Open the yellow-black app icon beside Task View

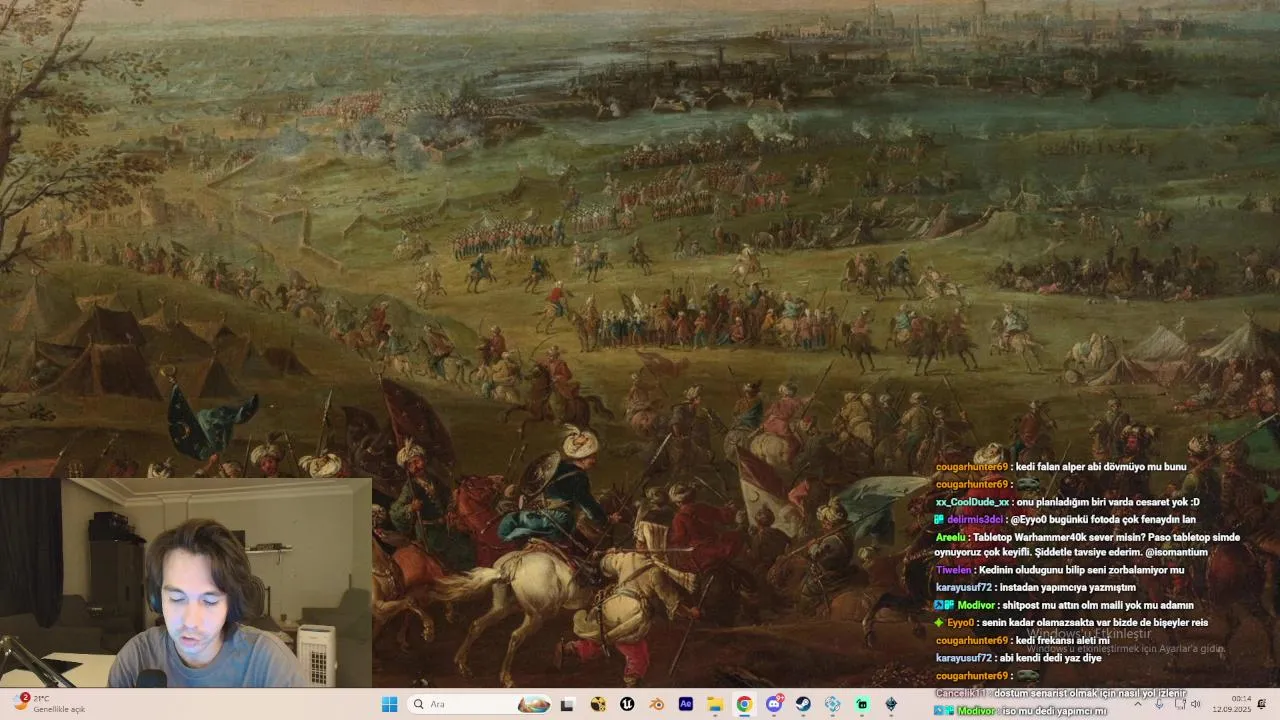597,704
